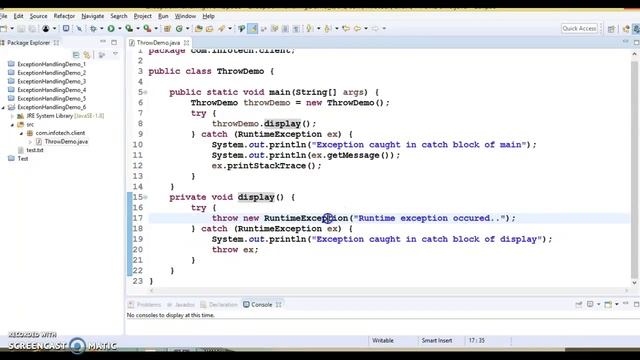Open the External Tools dropdown arrow
The height and width of the screenshot is (360, 640).
[x=156, y=29]
